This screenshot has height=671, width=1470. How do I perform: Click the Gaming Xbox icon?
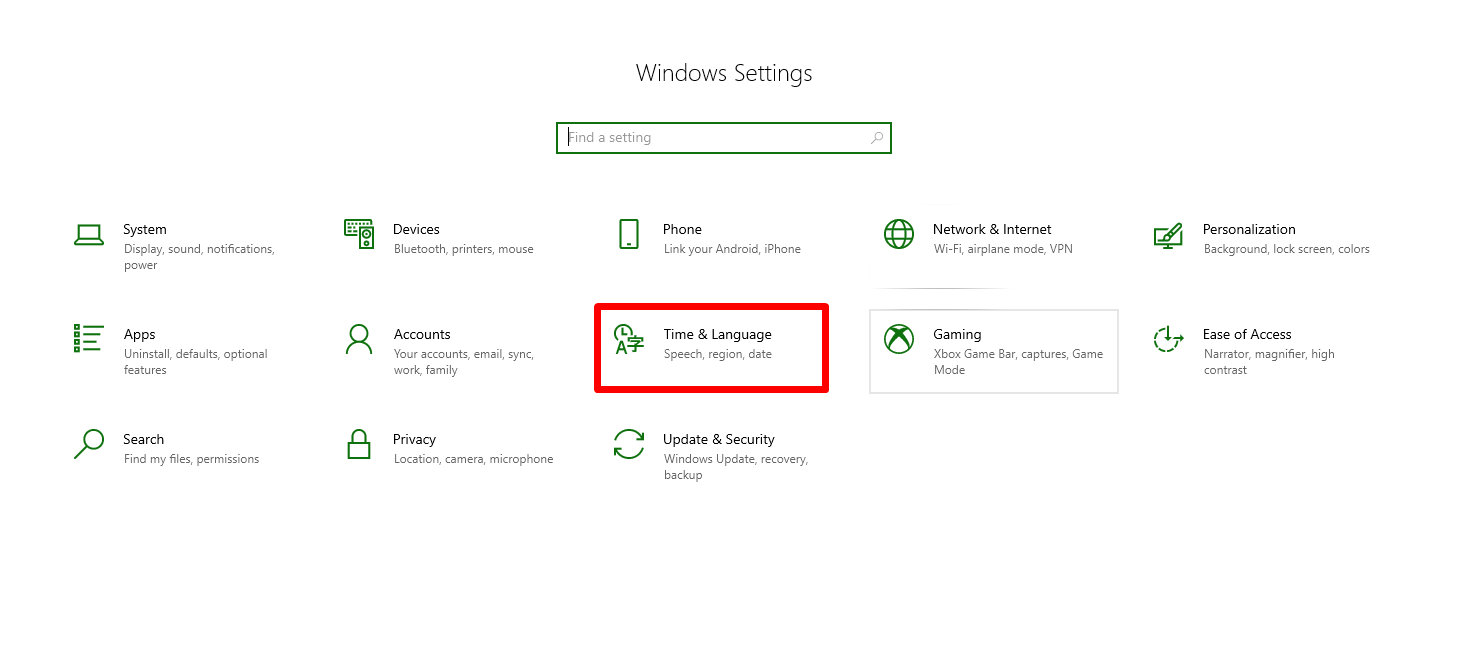click(x=899, y=339)
